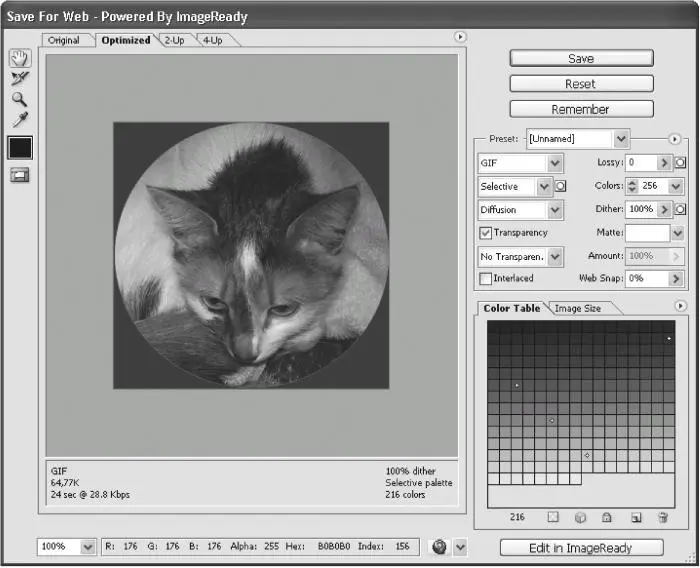Screen dimensions: 700x568
Task: Click preview in browser globe icon
Action: 437,547
